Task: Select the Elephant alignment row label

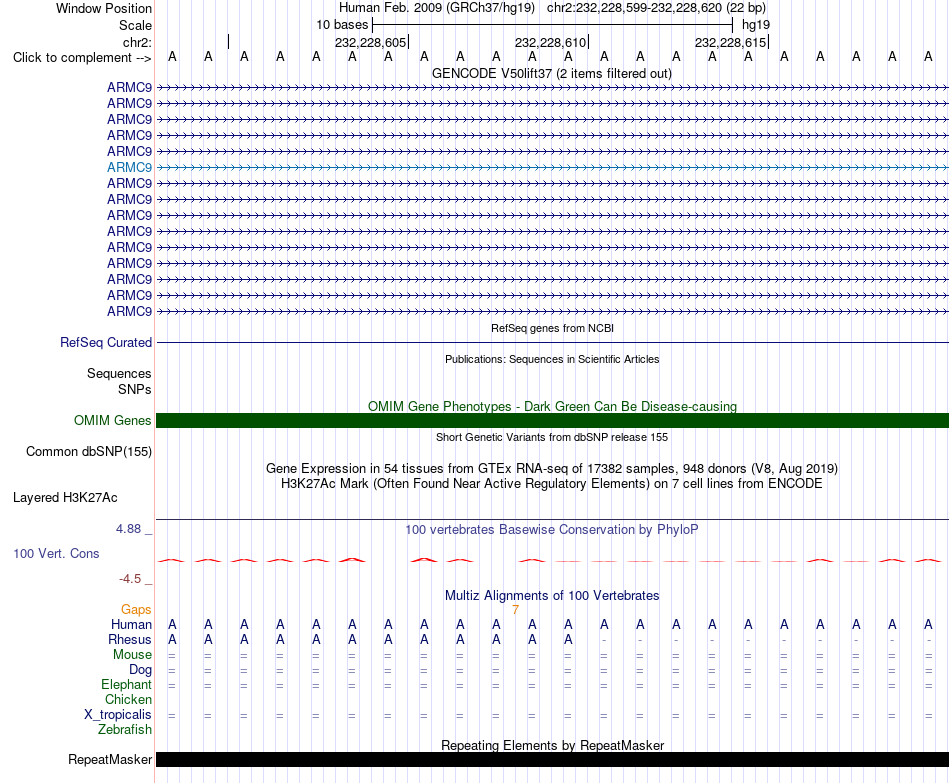Action: [127, 684]
